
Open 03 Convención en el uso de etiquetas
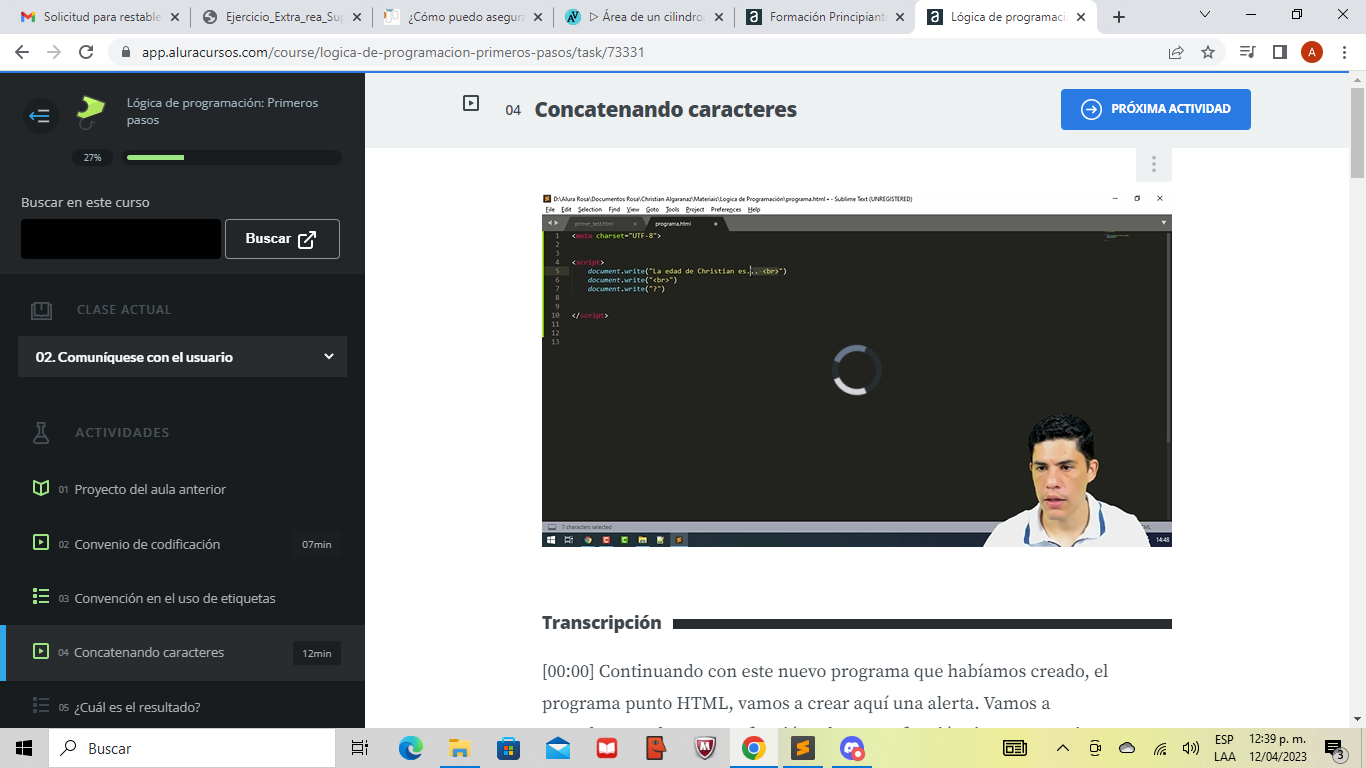coord(175,598)
